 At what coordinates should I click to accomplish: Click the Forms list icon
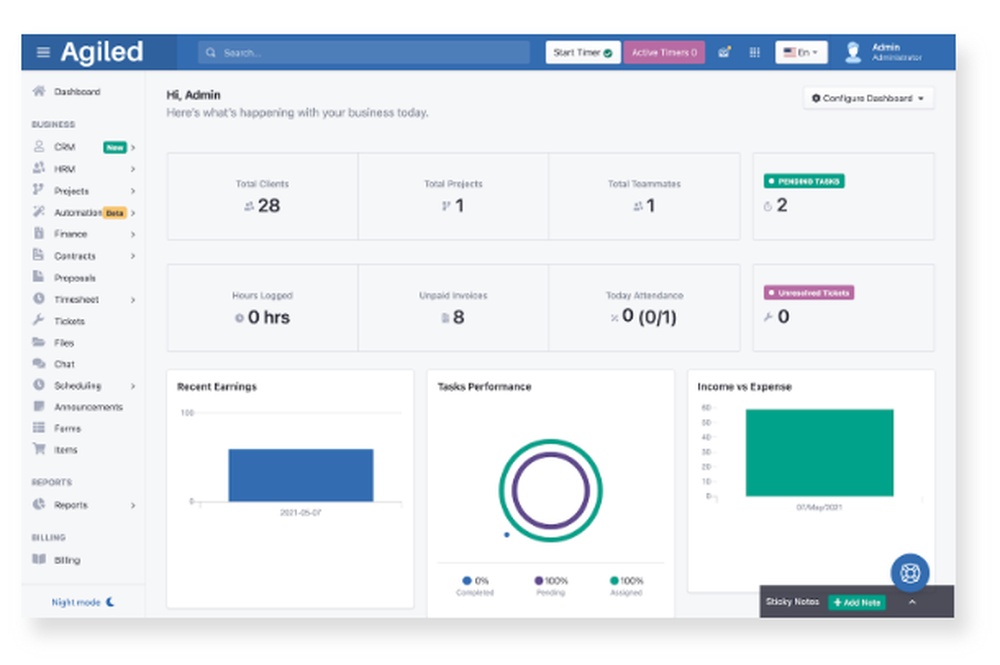tap(39, 427)
